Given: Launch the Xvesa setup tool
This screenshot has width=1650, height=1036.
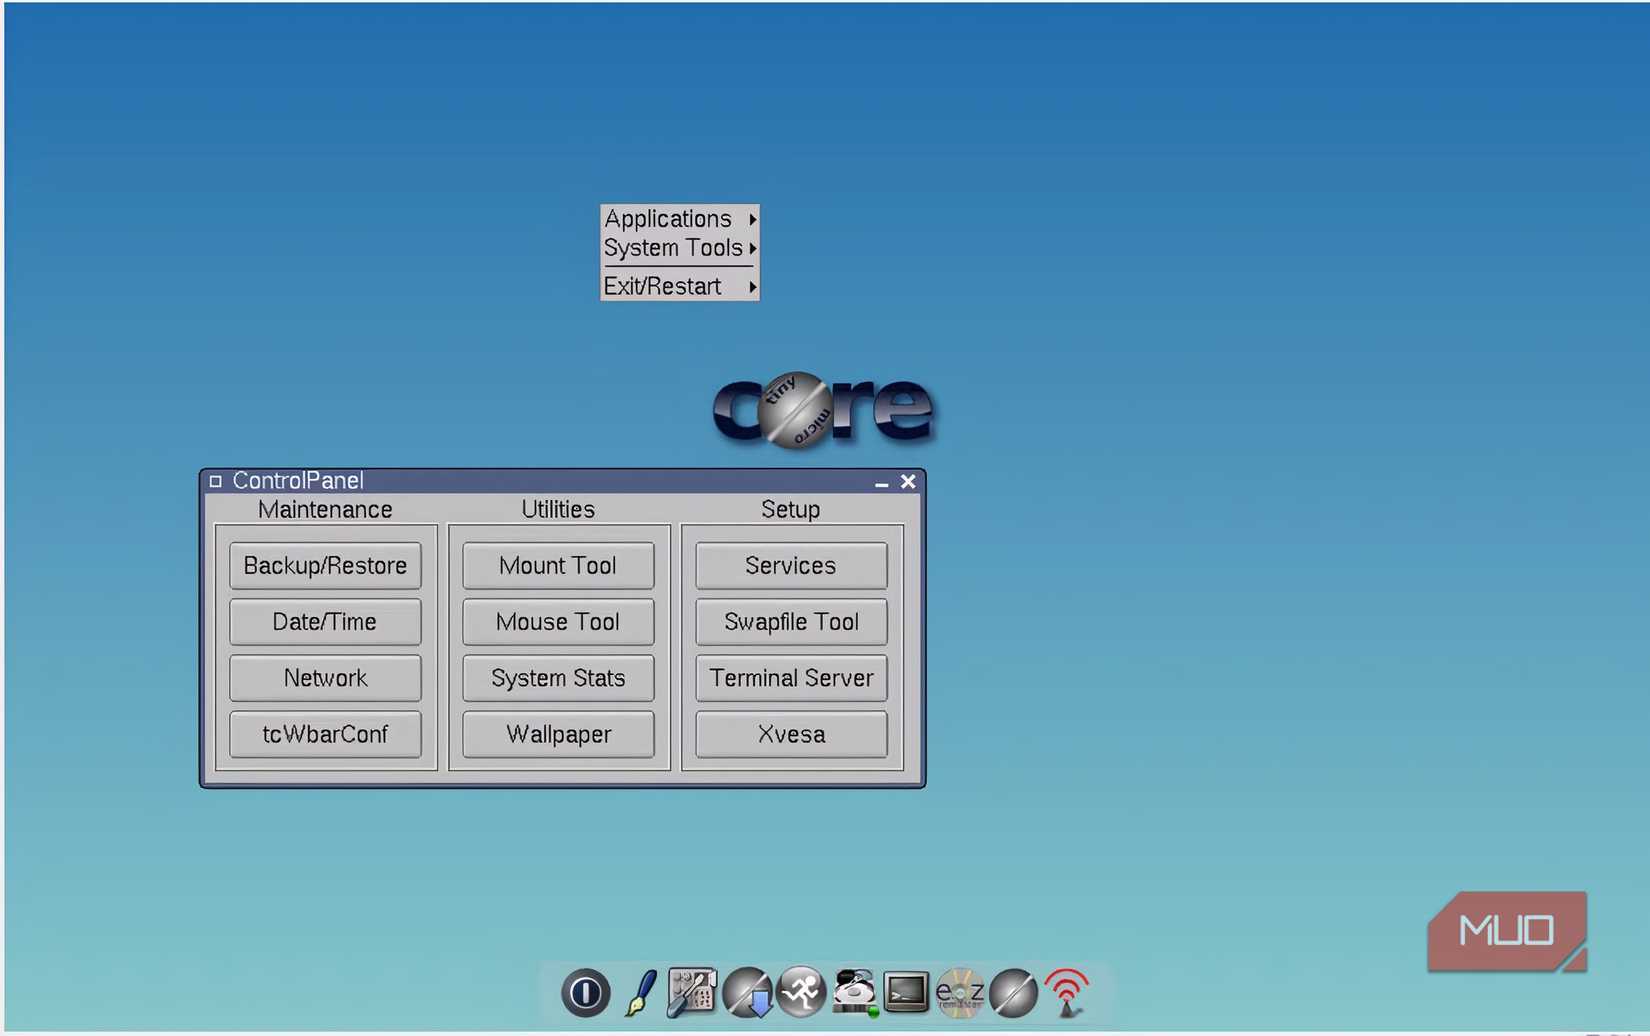Looking at the screenshot, I should (789, 734).
